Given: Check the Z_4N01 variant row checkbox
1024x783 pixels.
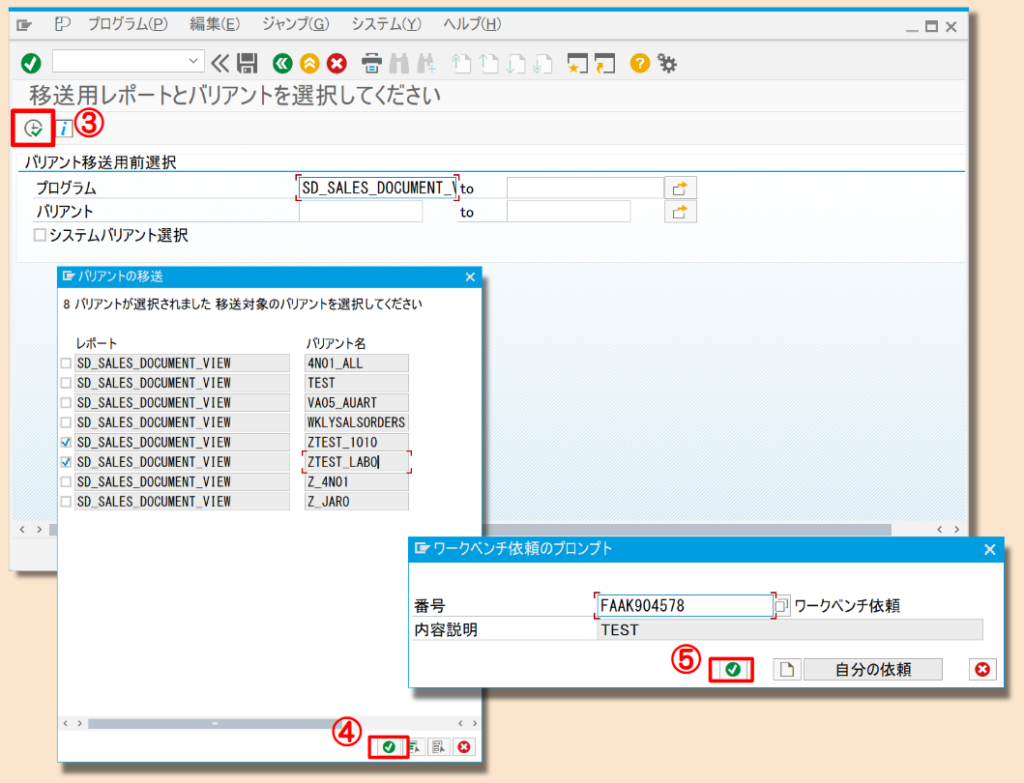Looking at the screenshot, I should coord(66,481).
